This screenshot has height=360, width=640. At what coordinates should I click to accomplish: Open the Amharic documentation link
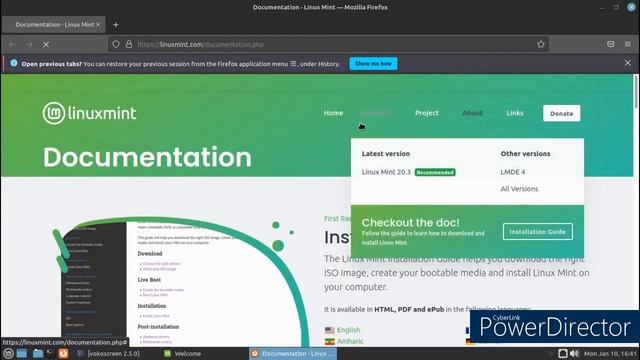[350, 341]
